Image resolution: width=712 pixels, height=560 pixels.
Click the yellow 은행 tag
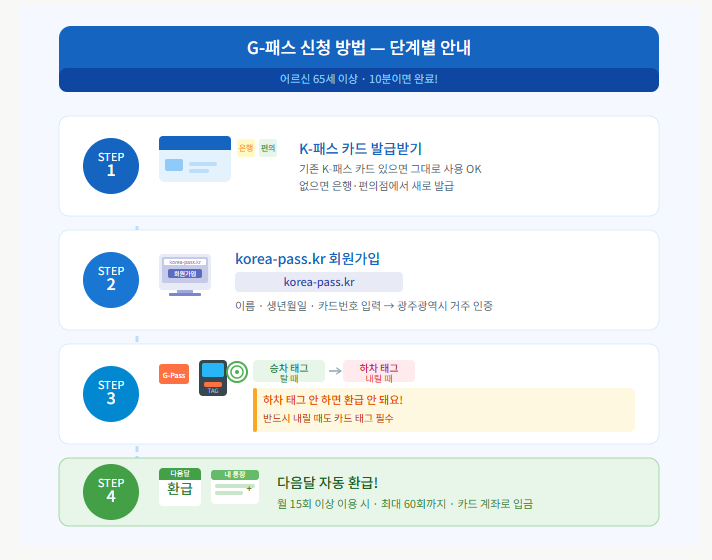(246, 148)
